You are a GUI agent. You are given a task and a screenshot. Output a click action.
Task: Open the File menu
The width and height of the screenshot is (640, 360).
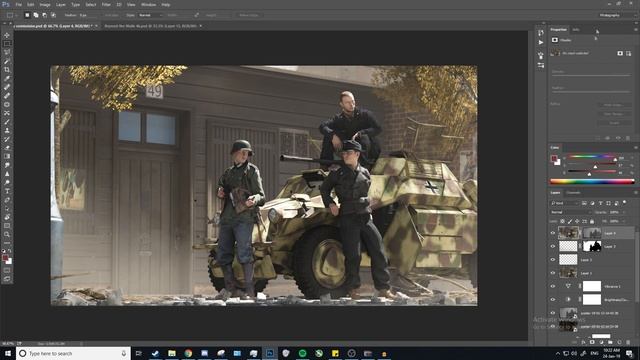pos(19,4)
